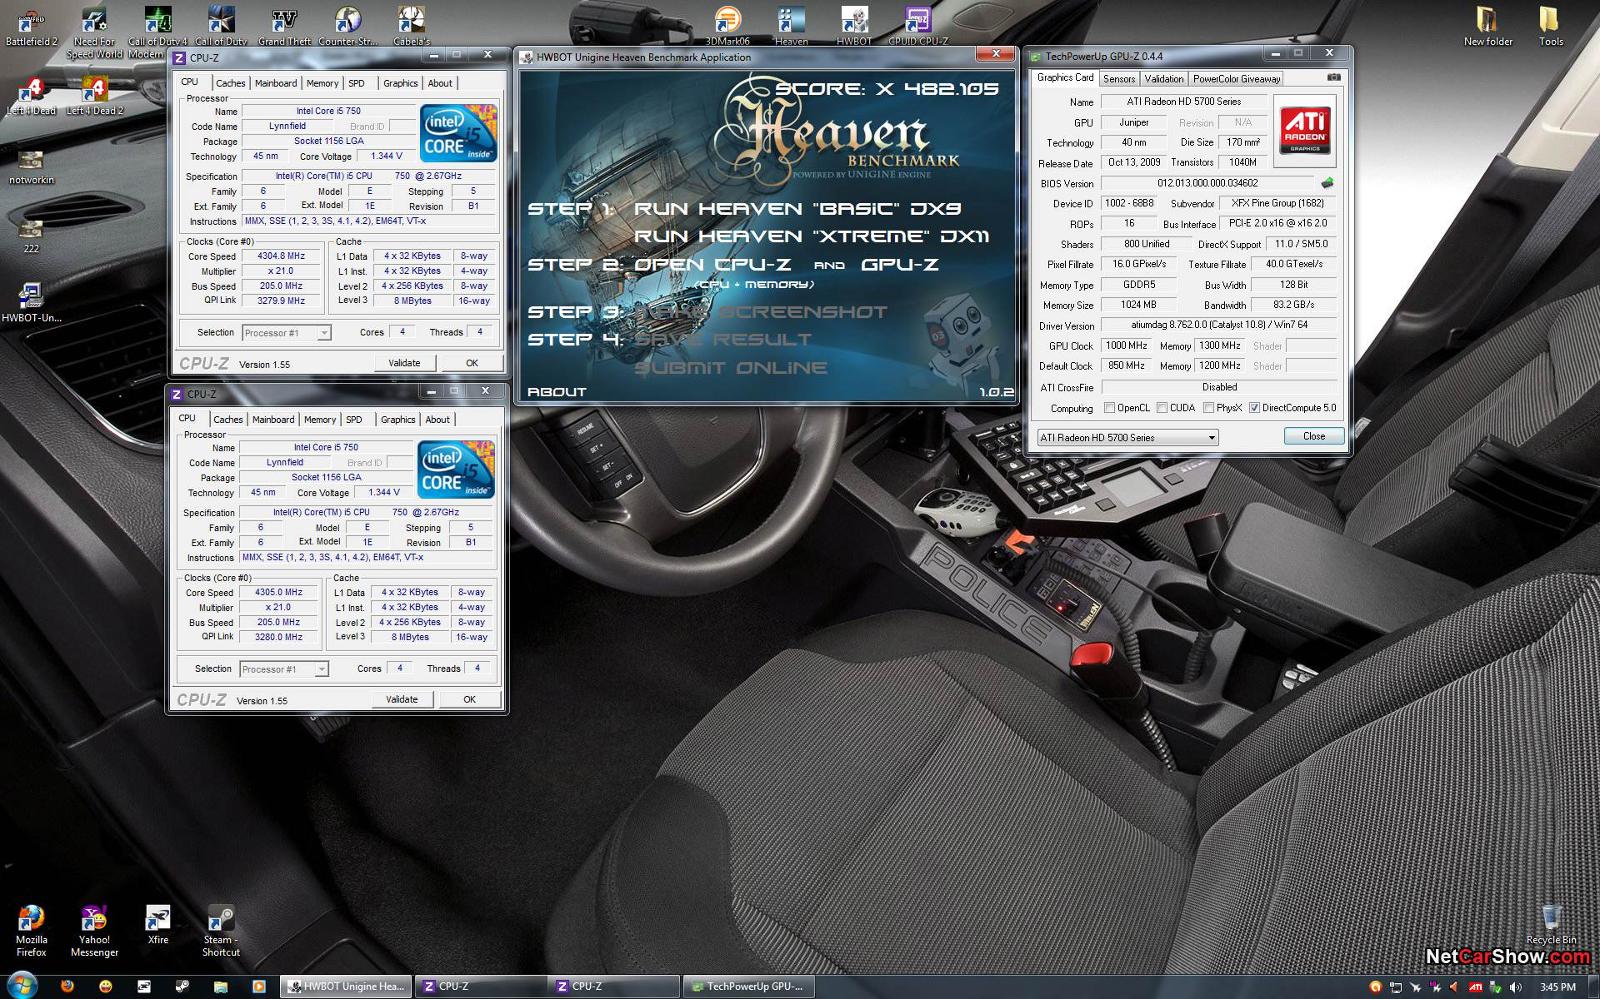Open the Recycle Bin
The width and height of the screenshot is (1600, 999).
1551,924
